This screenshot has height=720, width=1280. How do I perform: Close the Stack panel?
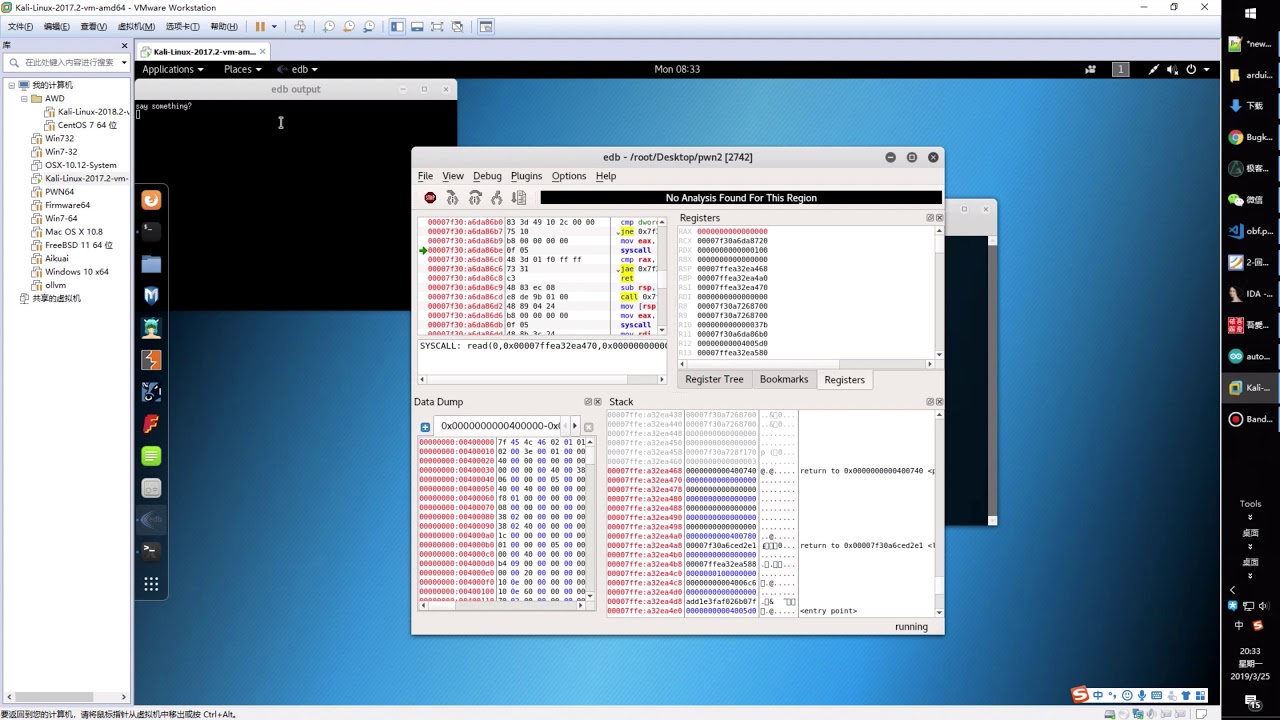point(939,402)
